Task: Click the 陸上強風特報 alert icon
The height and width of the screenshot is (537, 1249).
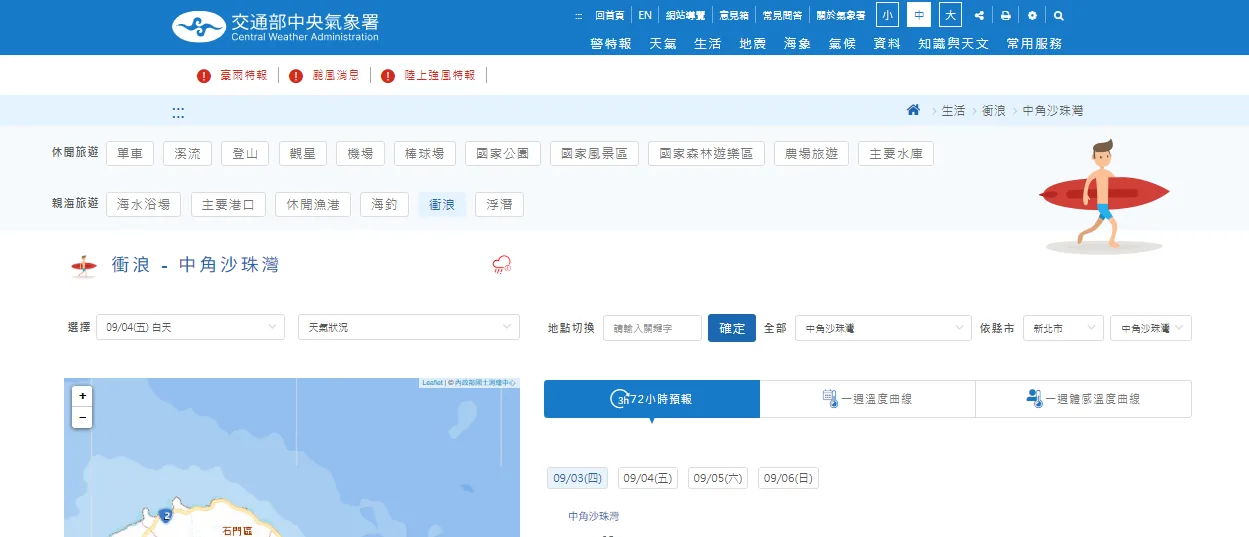Action: pos(388,75)
